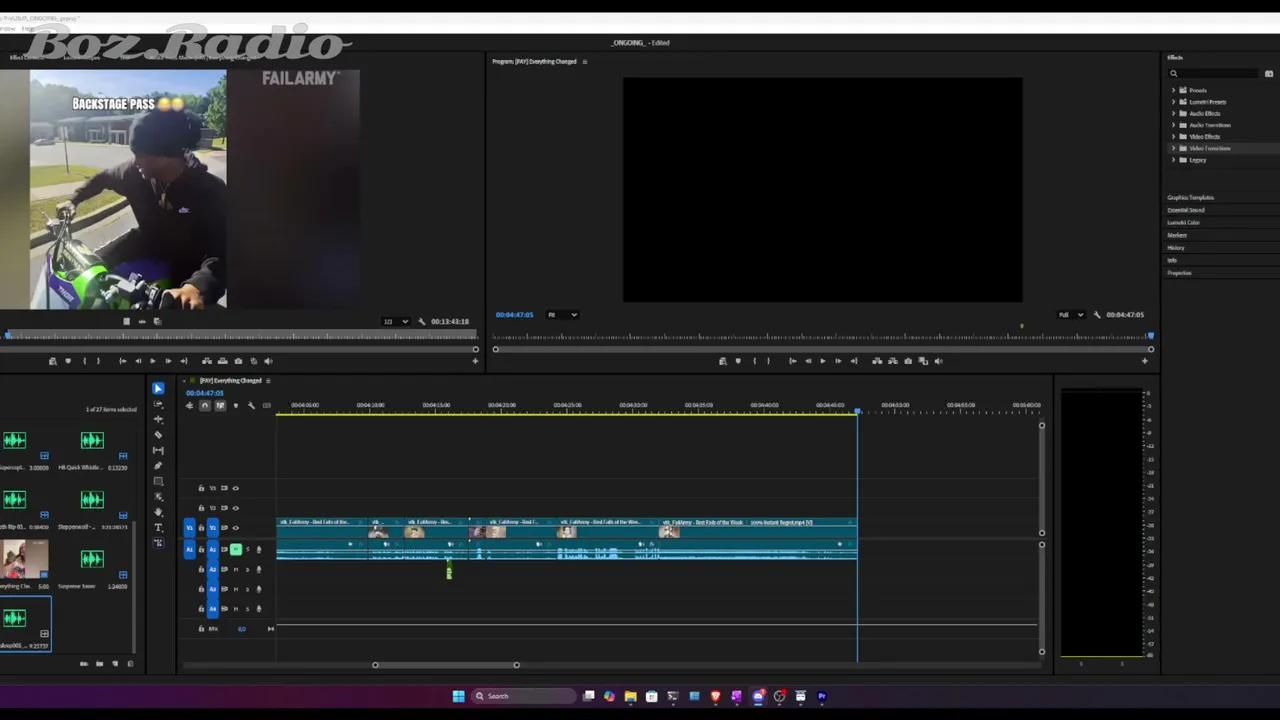
Task: Select the Razor tool
Action: (x=158, y=435)
